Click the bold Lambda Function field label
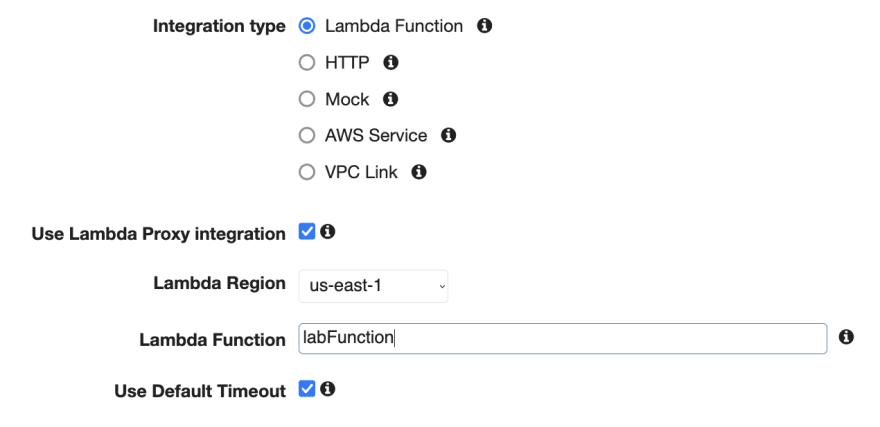The width and height of the screenshot is (880, 427). (x=213, y=339)
